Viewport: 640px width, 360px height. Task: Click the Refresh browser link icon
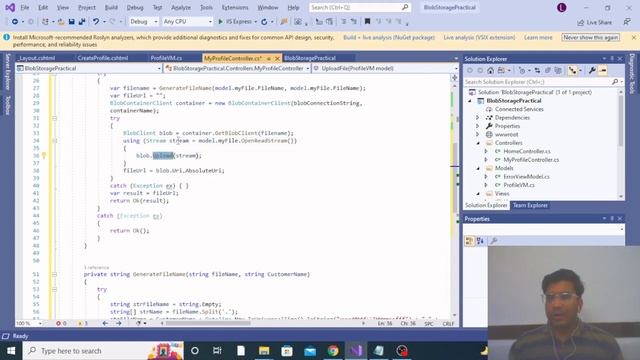click(x=264, y=22)
